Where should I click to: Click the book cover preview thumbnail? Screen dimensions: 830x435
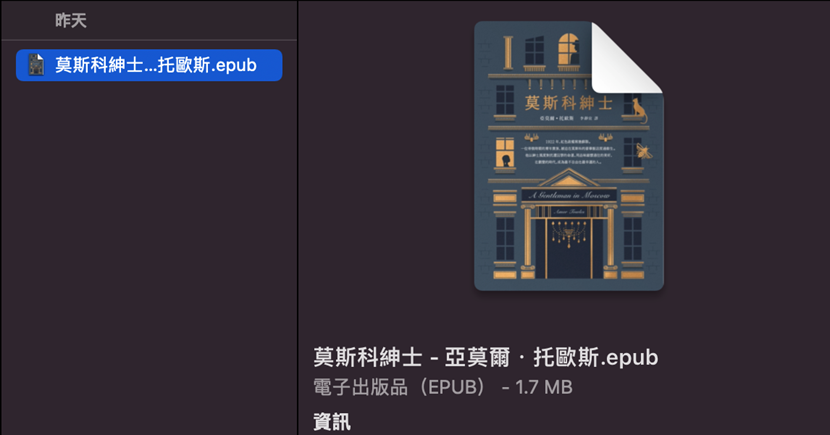point(569,156)
